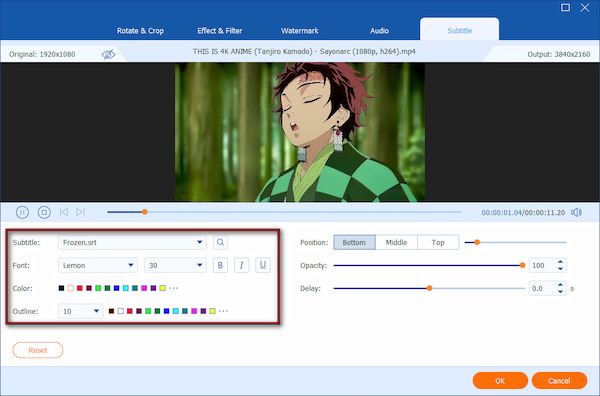This screenshot has height=396, width=600.
Task: Click the position offset slider
Action: pos(515,242)
